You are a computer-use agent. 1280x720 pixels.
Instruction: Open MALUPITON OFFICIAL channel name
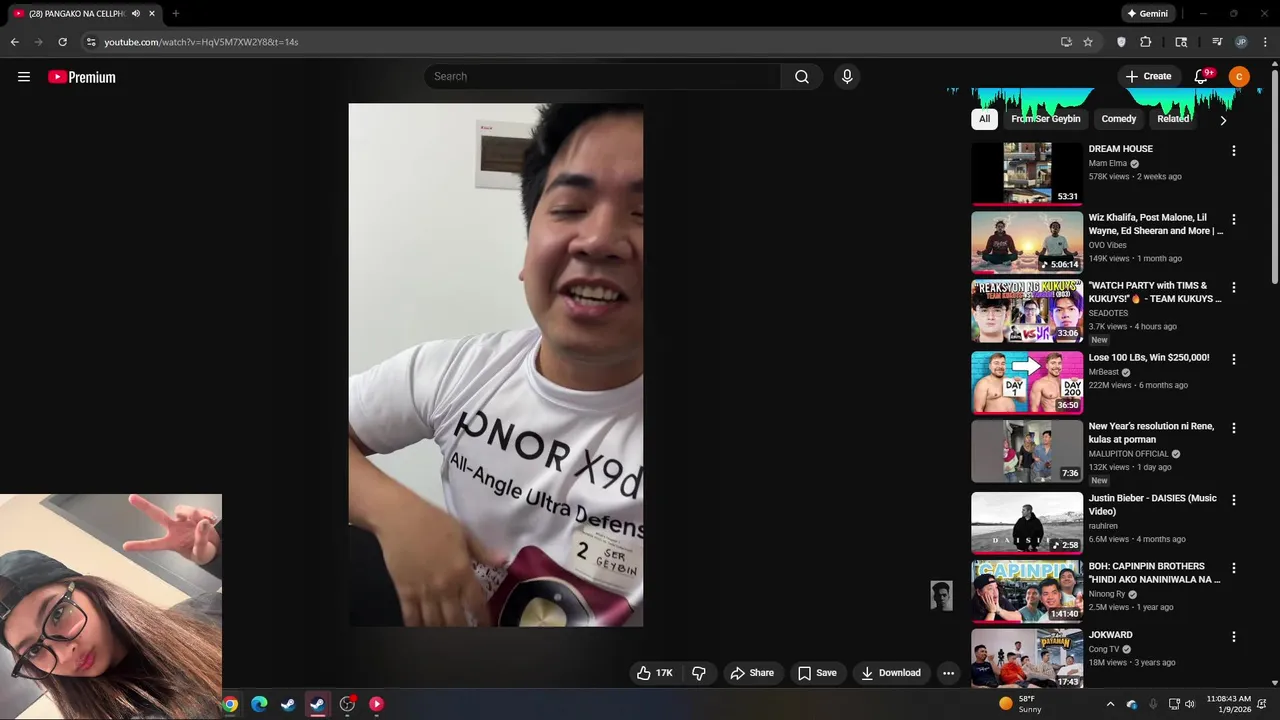pos(1128,454)
